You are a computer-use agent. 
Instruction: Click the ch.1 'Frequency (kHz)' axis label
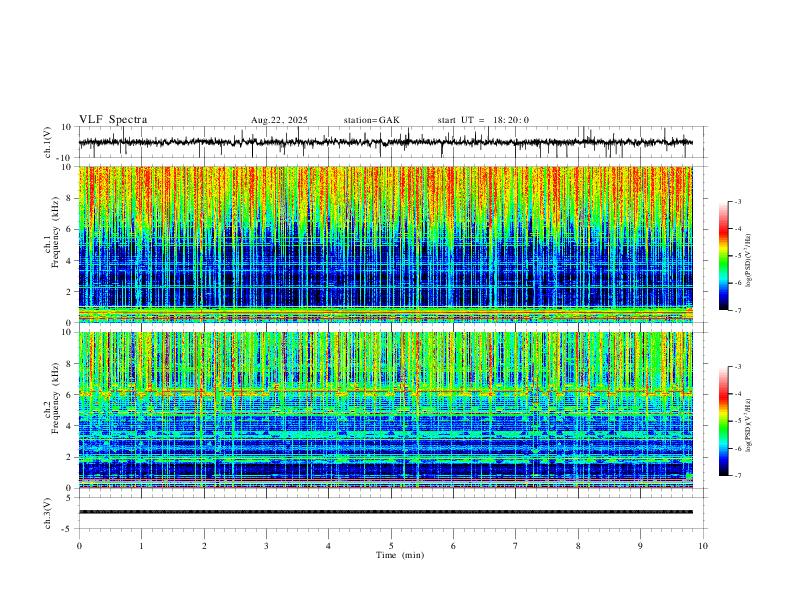coord(55,232)
